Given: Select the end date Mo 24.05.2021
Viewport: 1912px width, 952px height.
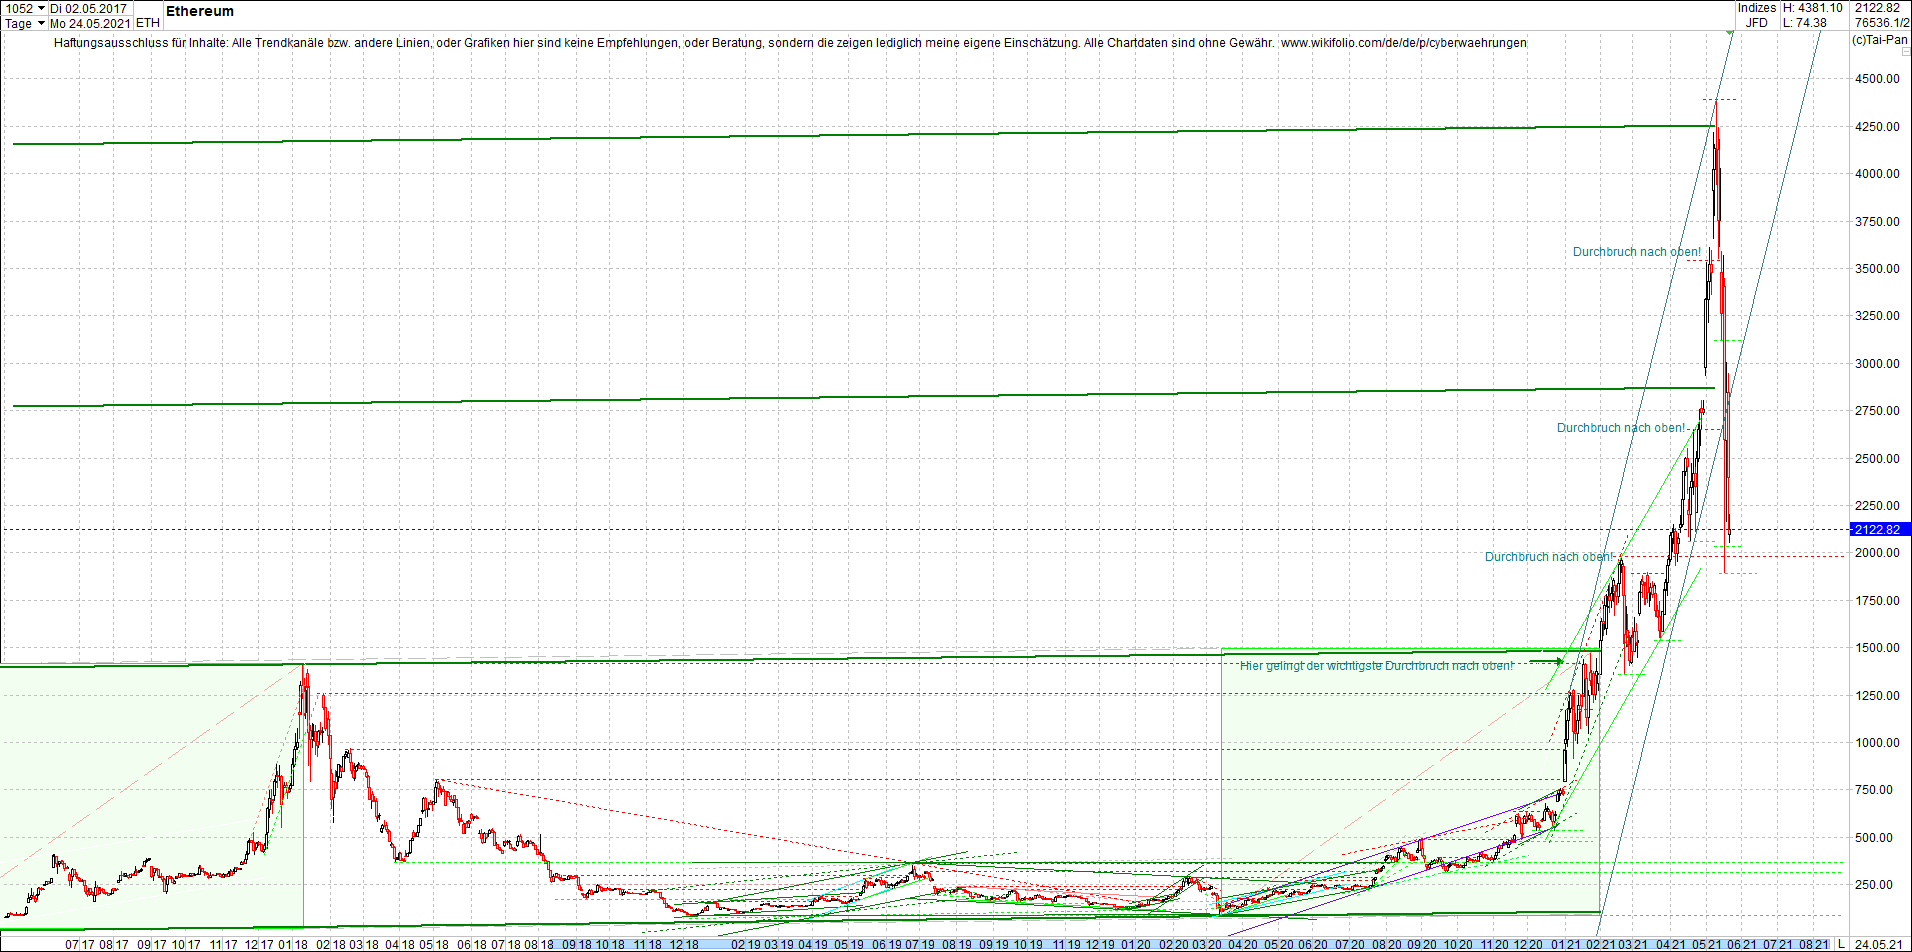Looking at the screenshot, I should coord(91,23).
